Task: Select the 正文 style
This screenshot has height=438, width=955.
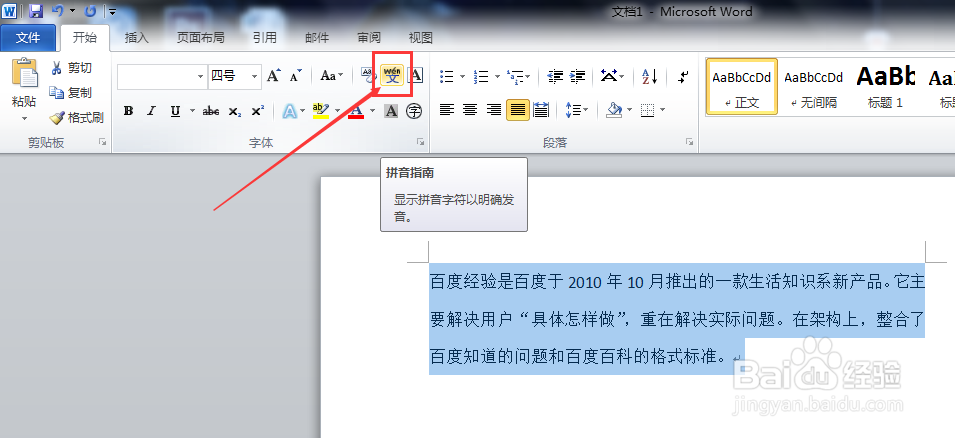Action: 742,87
